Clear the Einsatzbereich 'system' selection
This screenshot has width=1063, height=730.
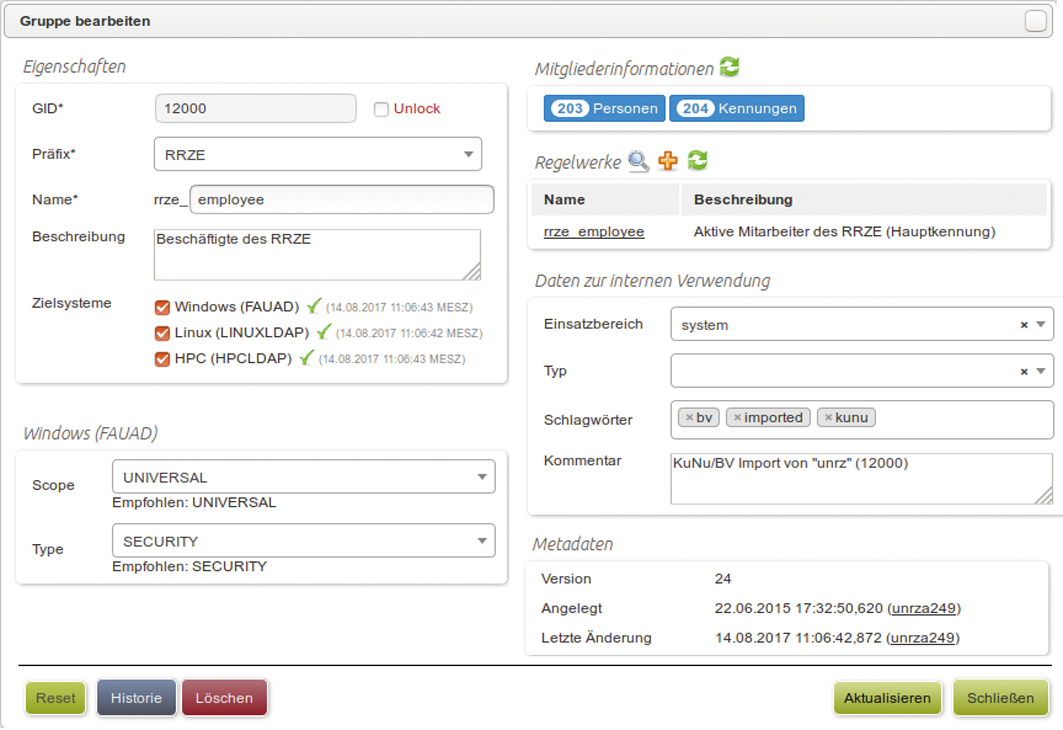tap(1023, 325)
